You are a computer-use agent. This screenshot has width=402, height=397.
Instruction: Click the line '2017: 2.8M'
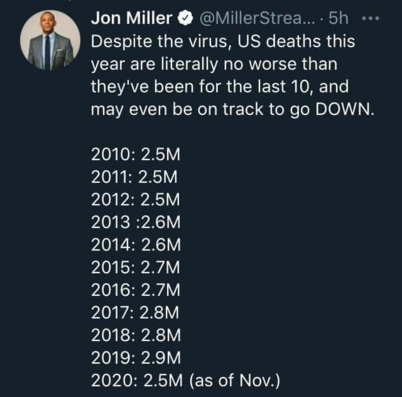[x=135, y=313]
